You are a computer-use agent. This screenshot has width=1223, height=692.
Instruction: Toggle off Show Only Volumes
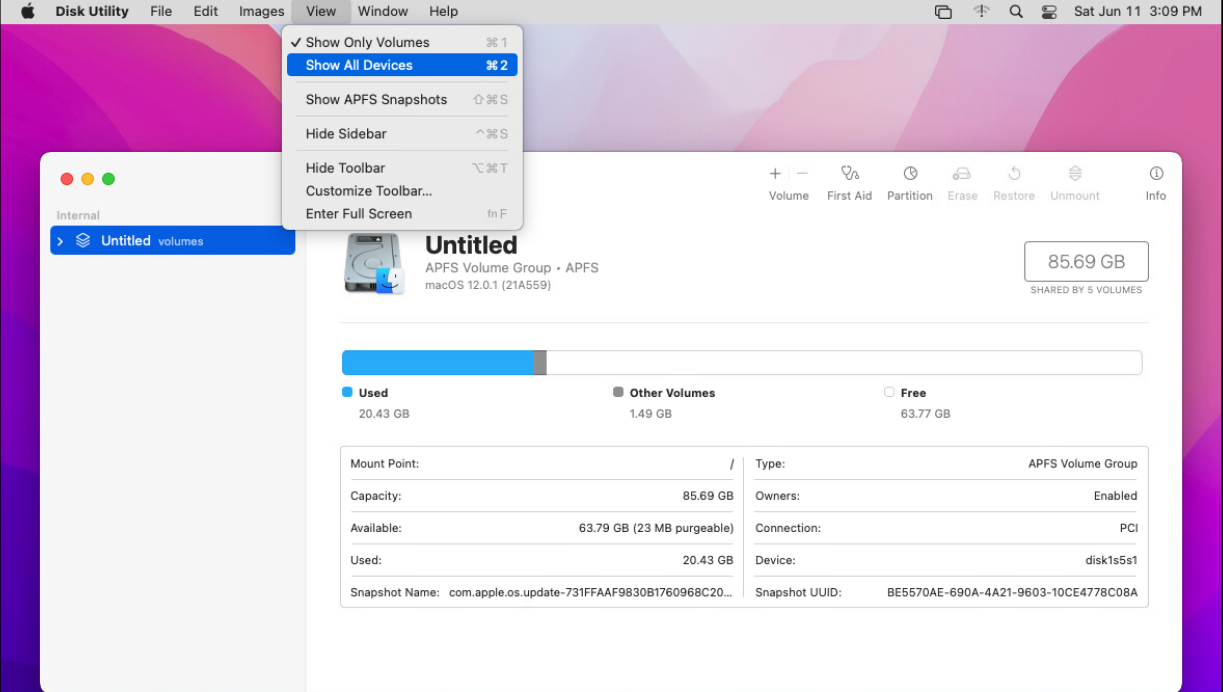pyautogui.click(x=366, y=42)
